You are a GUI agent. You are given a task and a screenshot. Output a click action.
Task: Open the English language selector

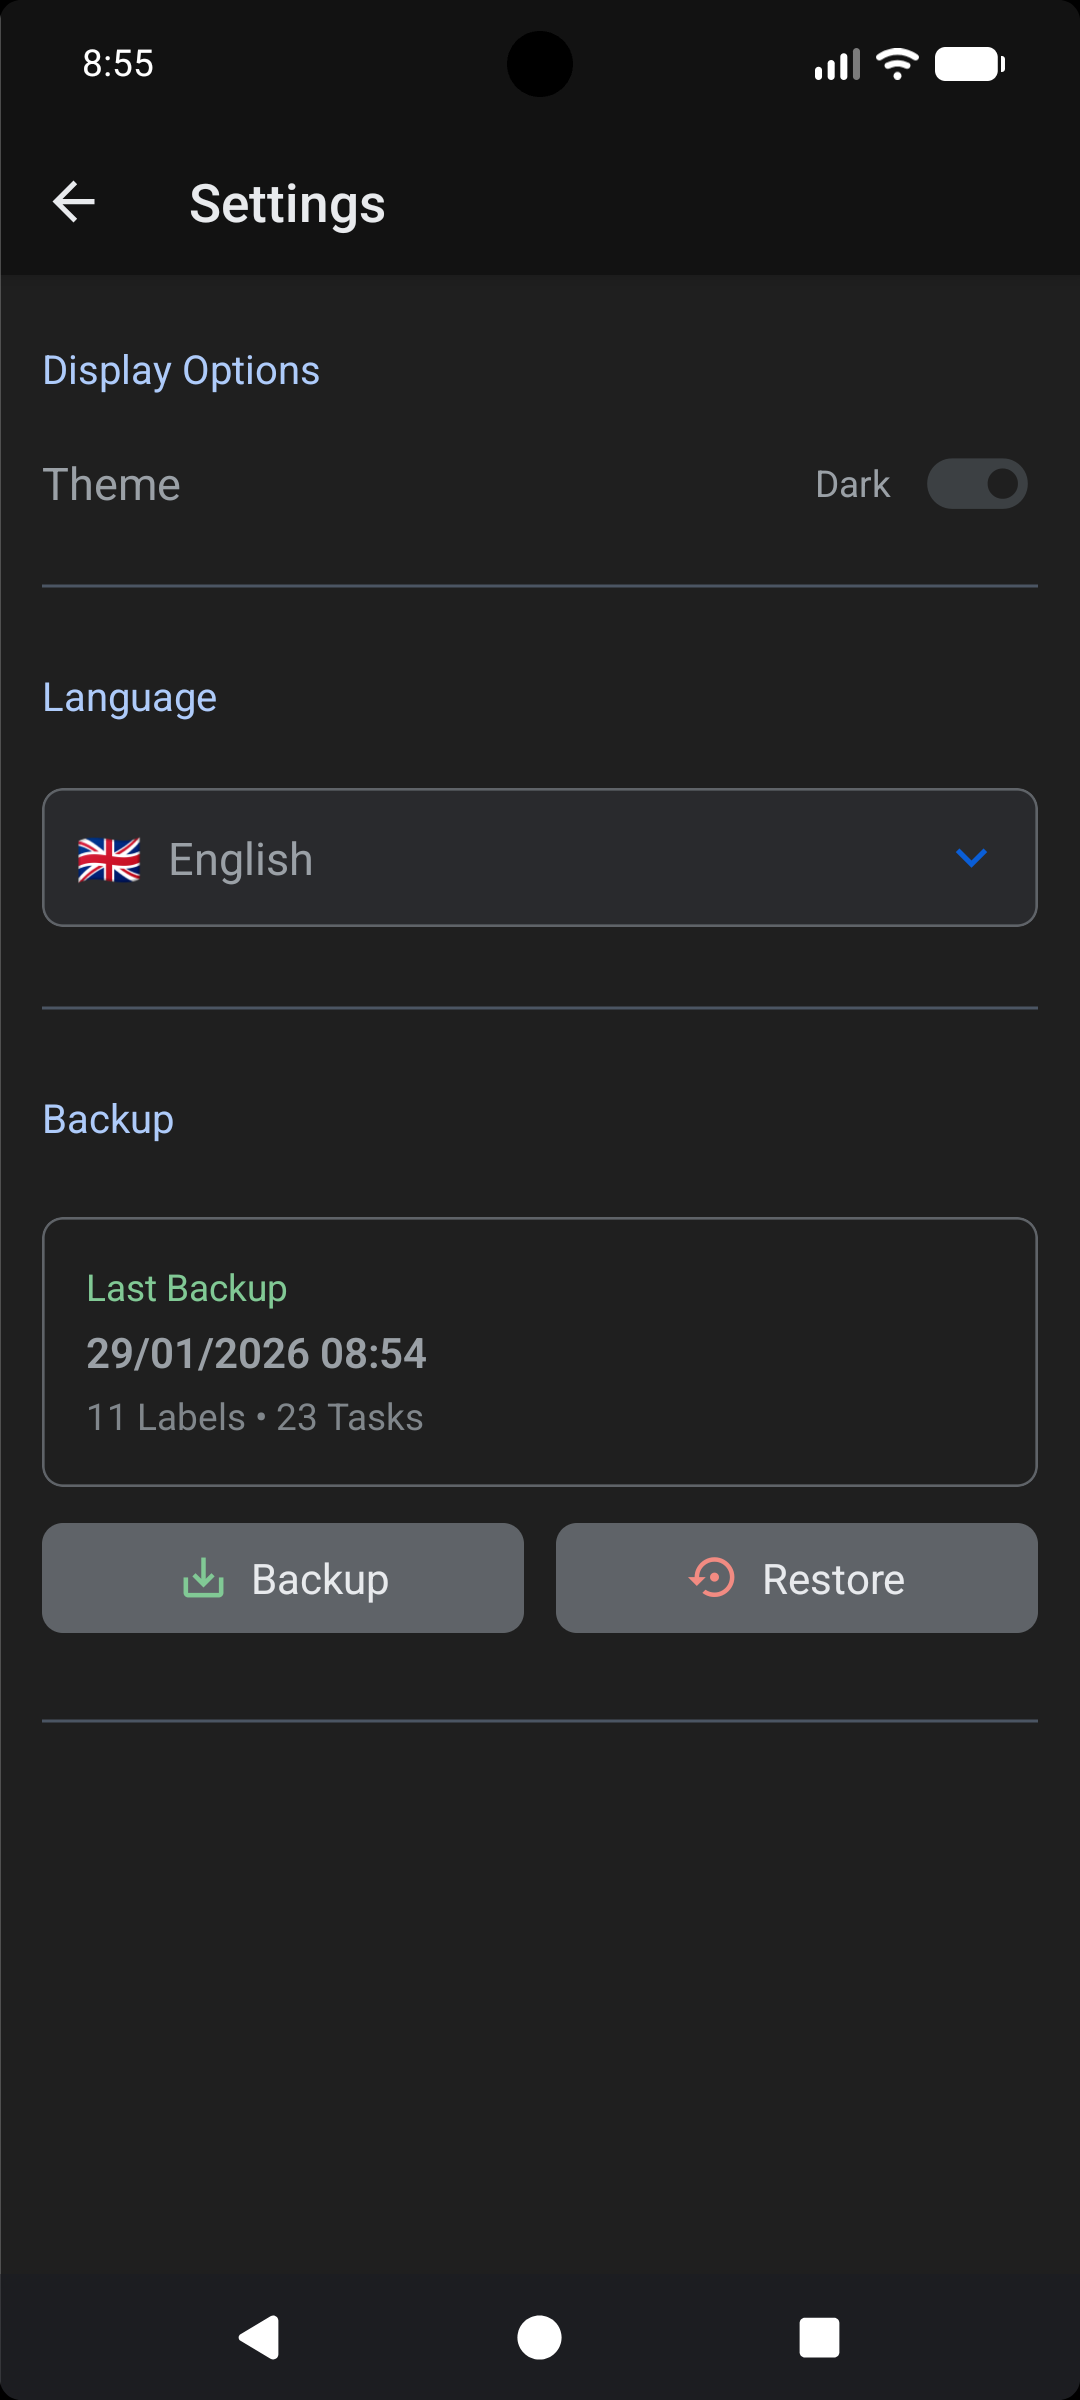pyautogui.click(x=540, y=858)
